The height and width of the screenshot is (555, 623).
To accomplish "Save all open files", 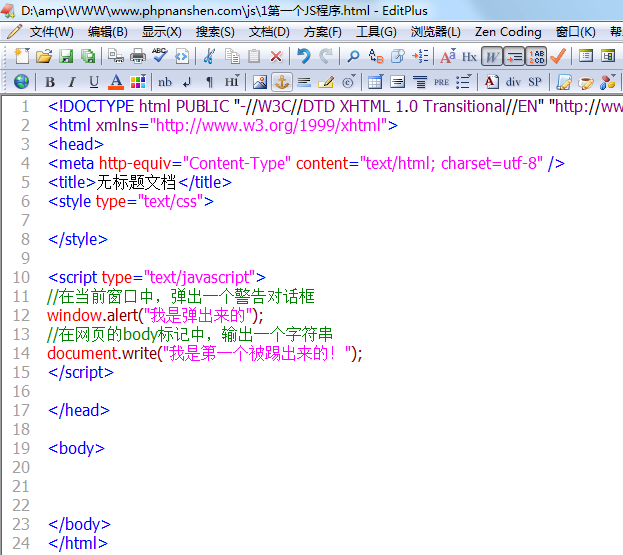I will pos(88,56).
